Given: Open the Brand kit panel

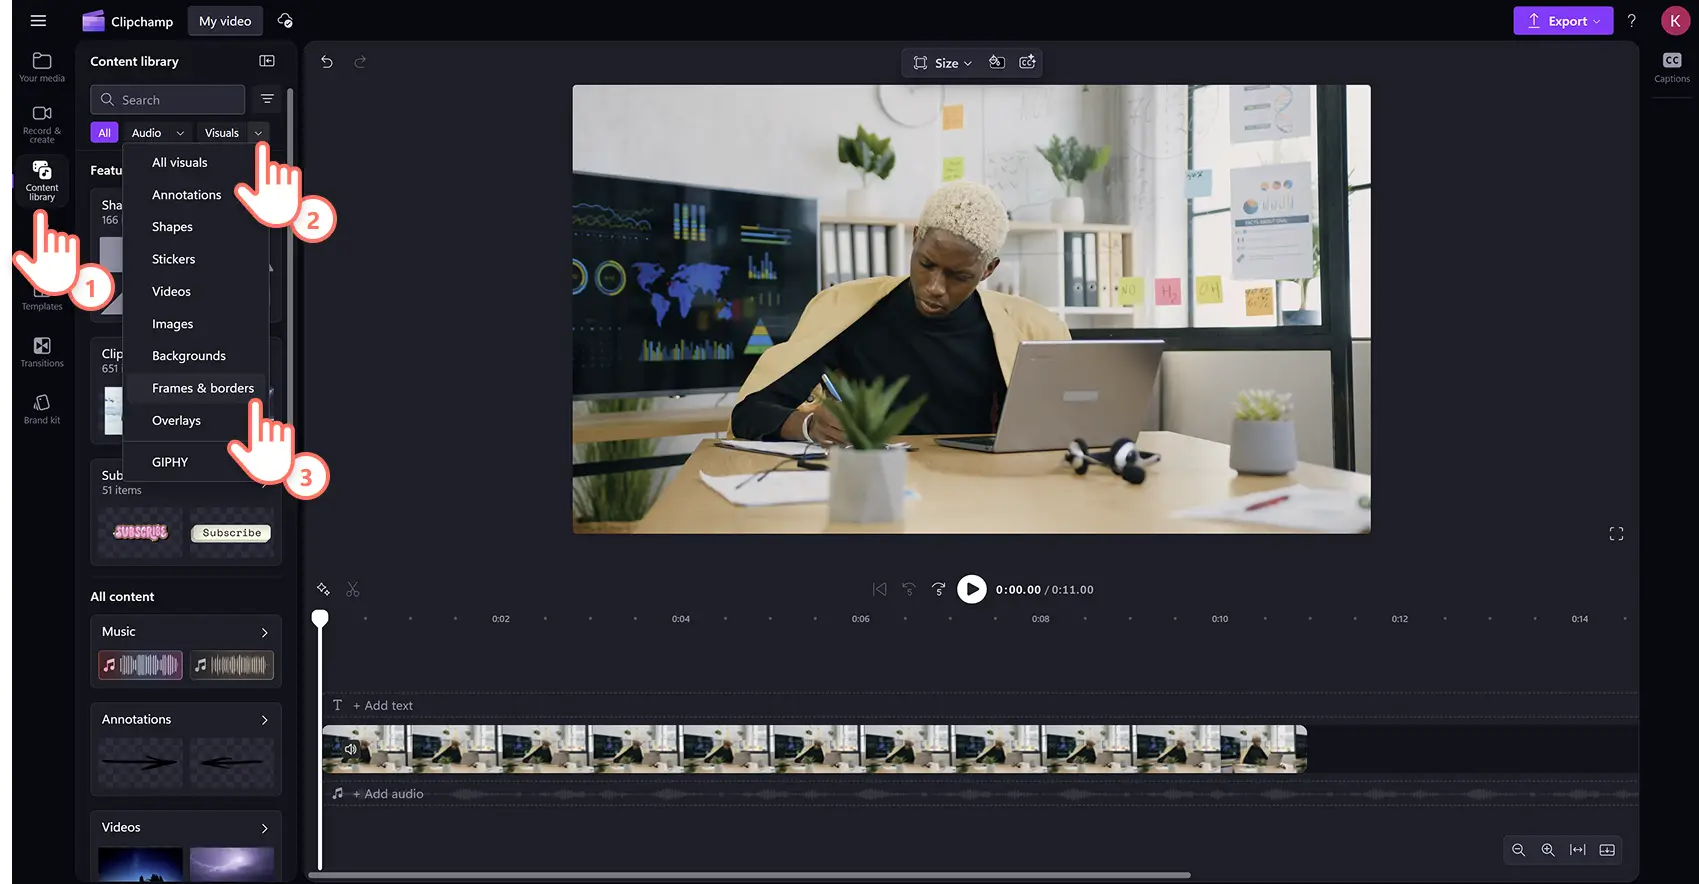Looking at the screenshot, I should (x=42, y=409).
